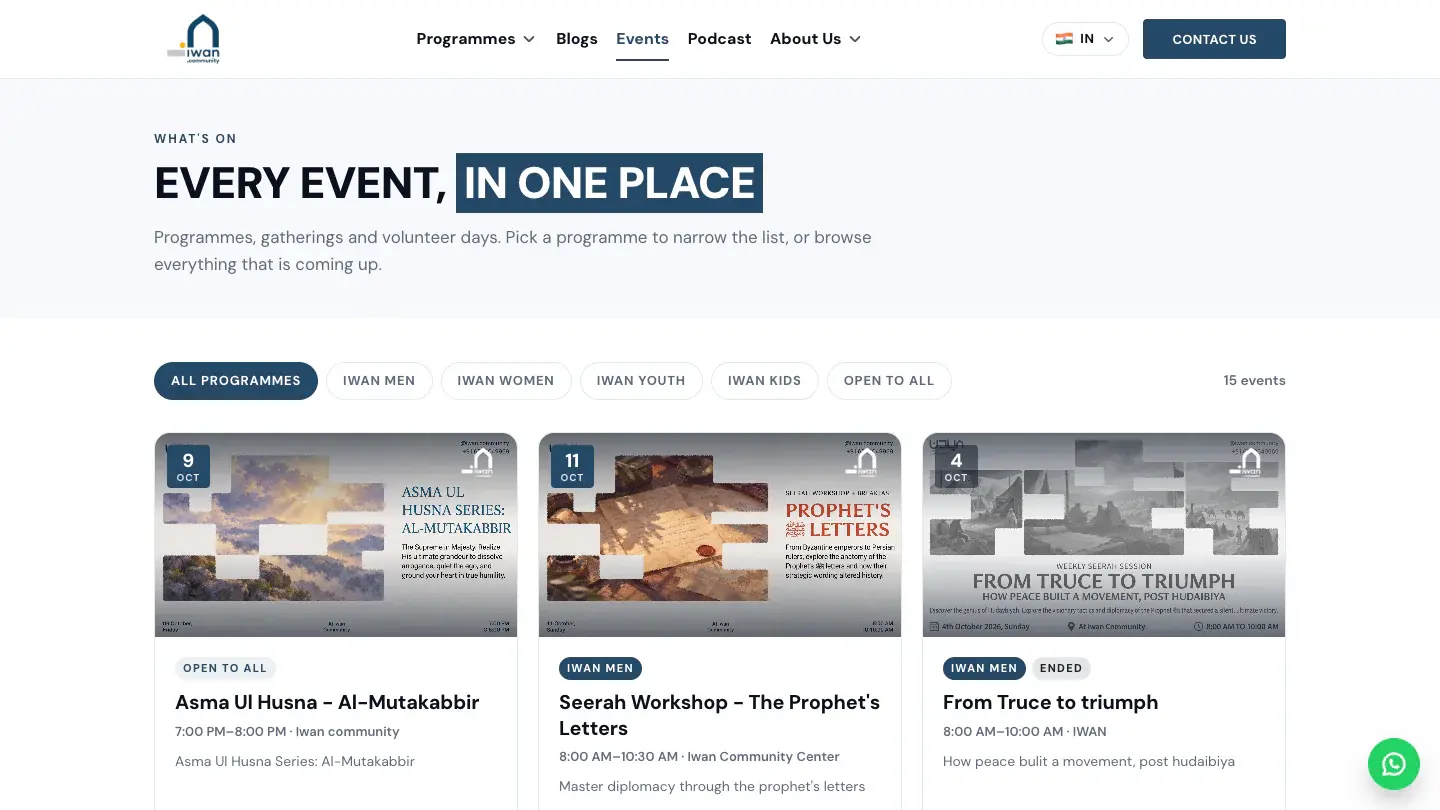Screen dimensions: 1440x810
Task: Click the 9 Oct date badge
Action: click(x=188, y=466)
